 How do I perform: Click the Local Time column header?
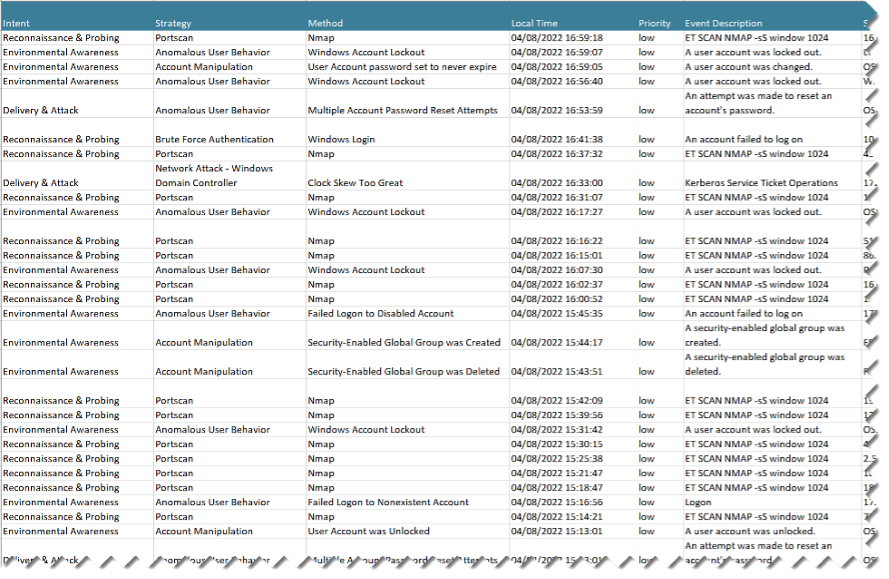tap(534, 23)
